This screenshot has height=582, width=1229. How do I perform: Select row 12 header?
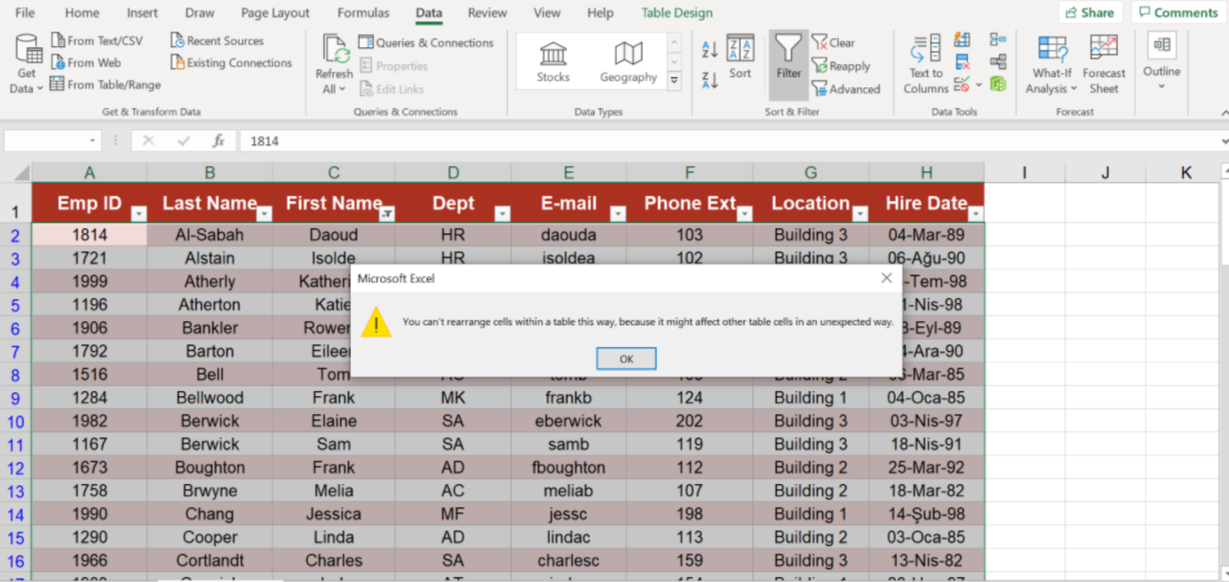pos(16,467)
